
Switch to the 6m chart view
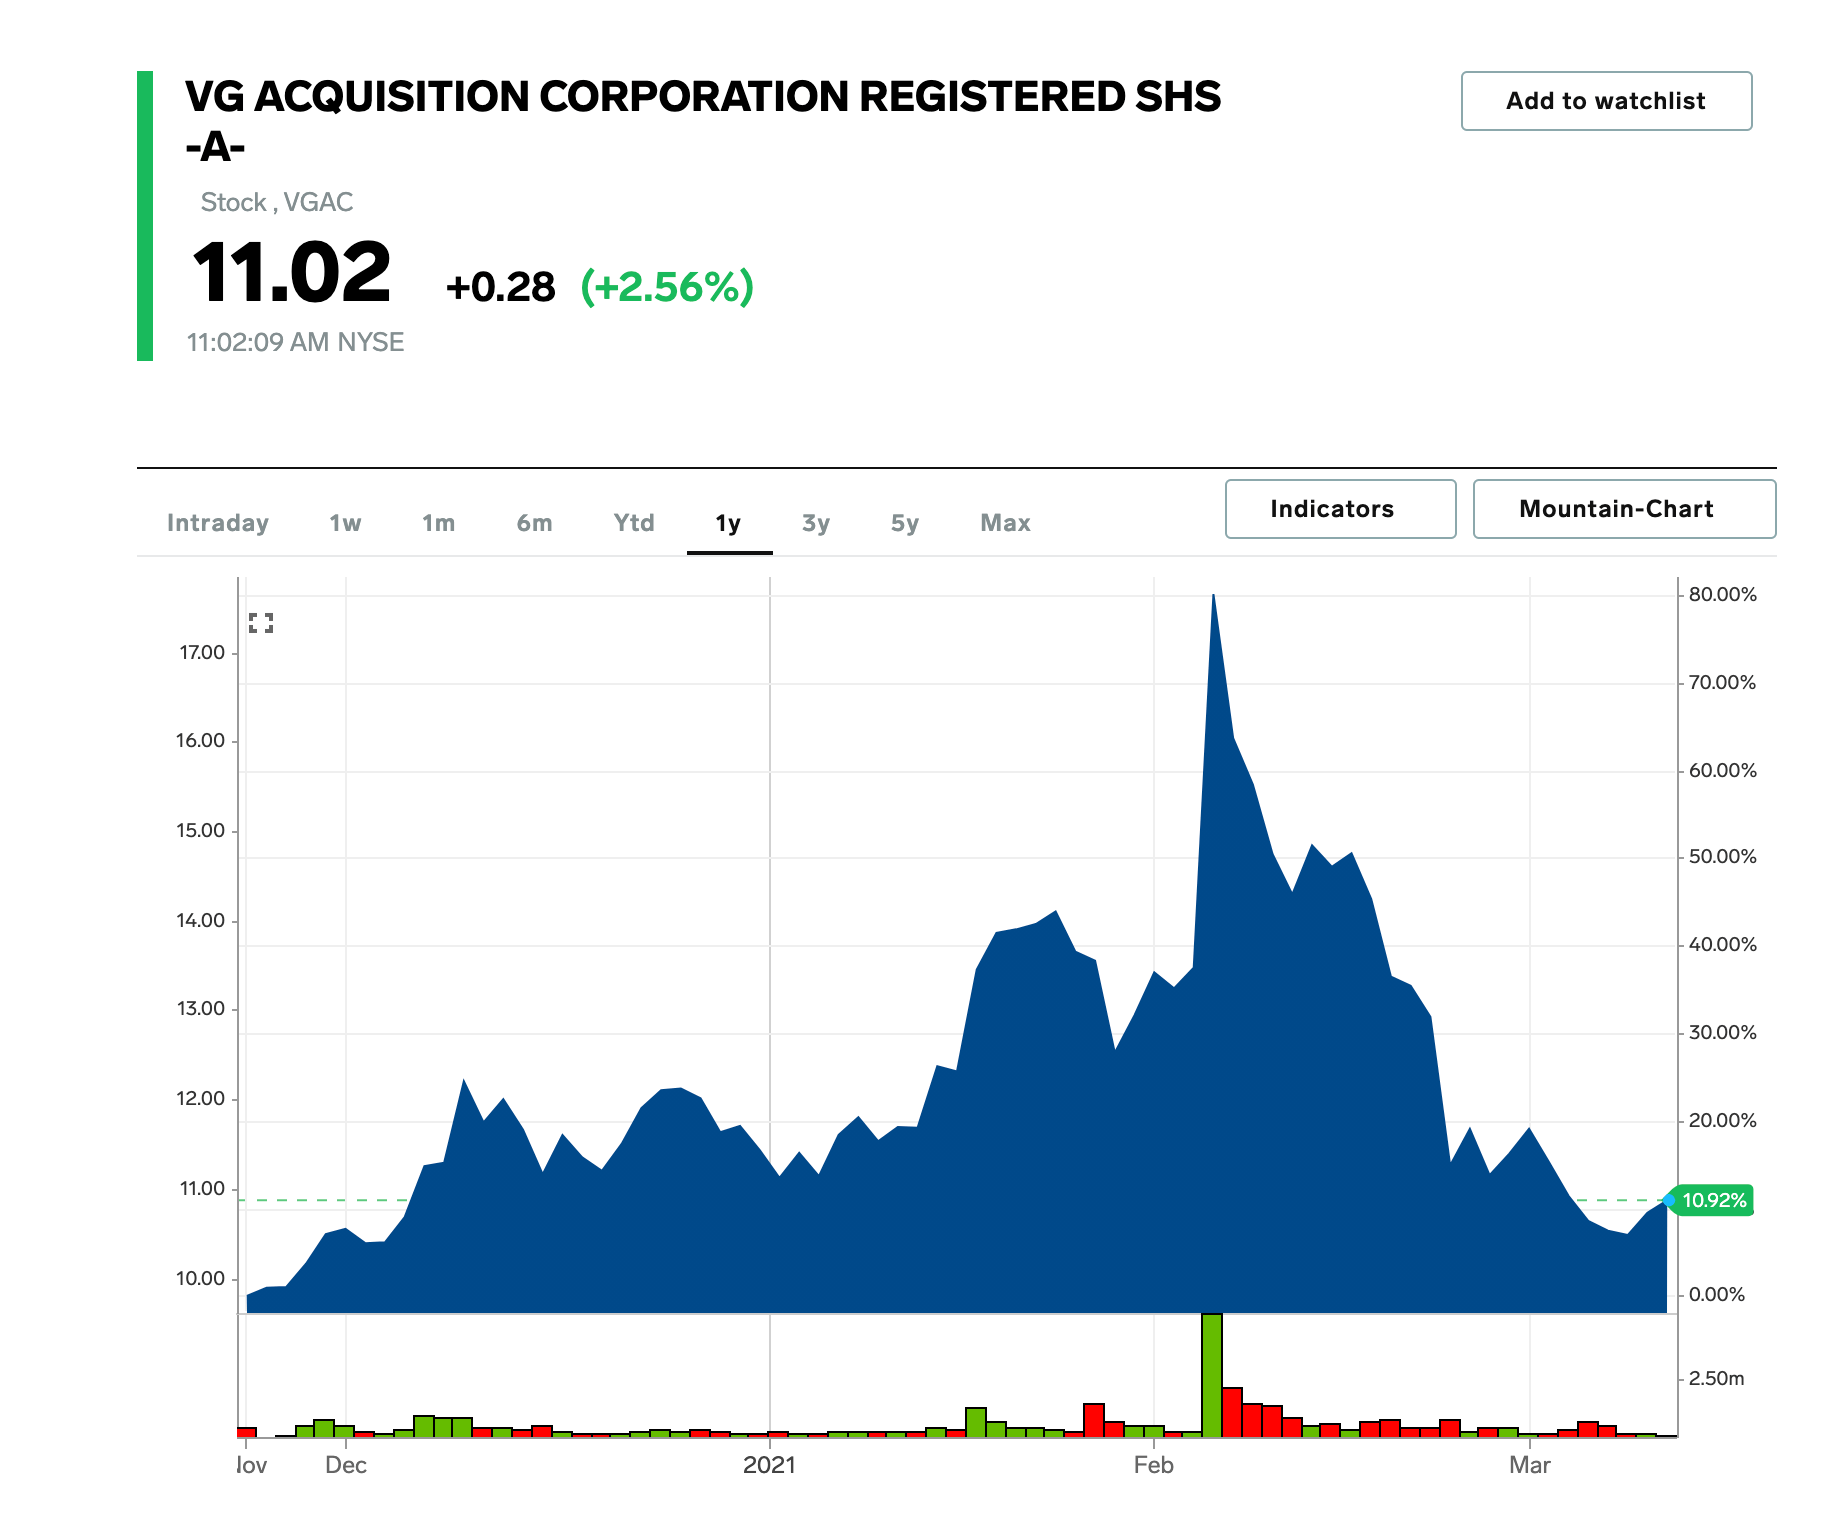[x=534, y=522]
